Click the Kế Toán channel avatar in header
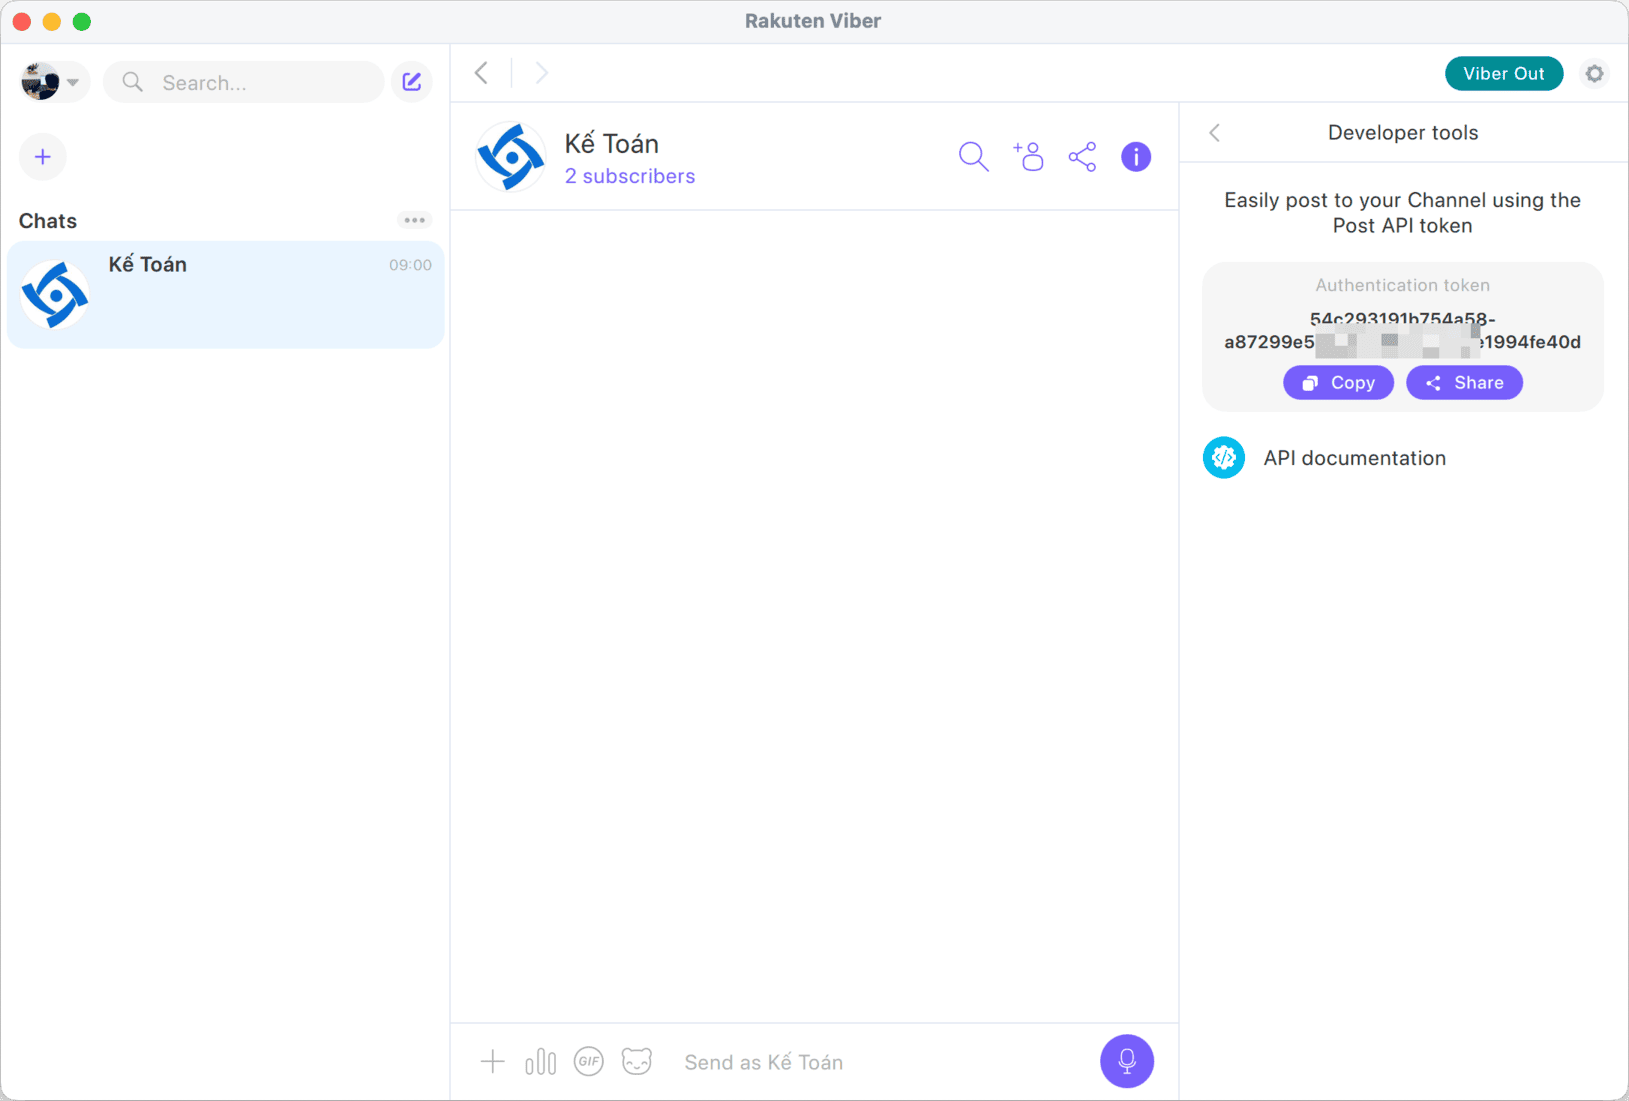The height and width of the screenshot is (1101, 1629). [510, 157]
